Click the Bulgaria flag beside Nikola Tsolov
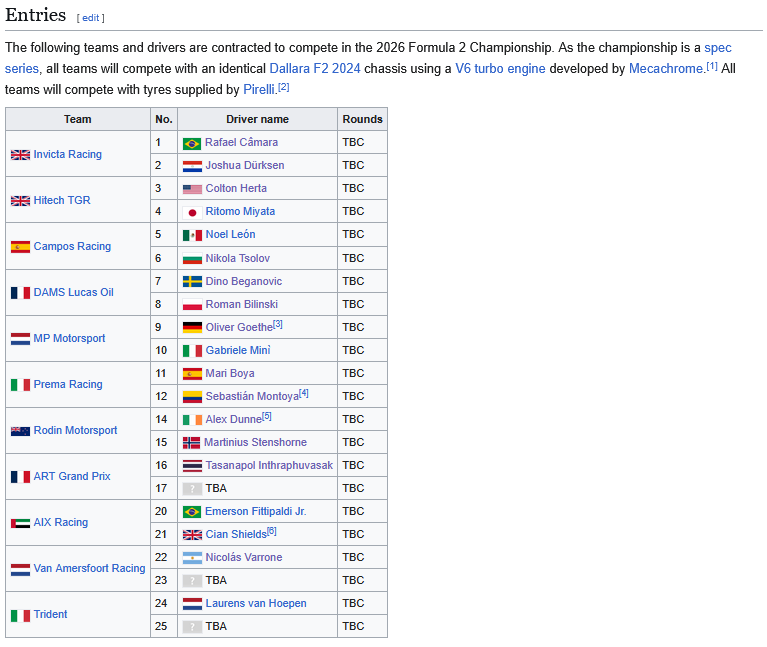Viewport: 767px width, 647px height. pos(192,259)
